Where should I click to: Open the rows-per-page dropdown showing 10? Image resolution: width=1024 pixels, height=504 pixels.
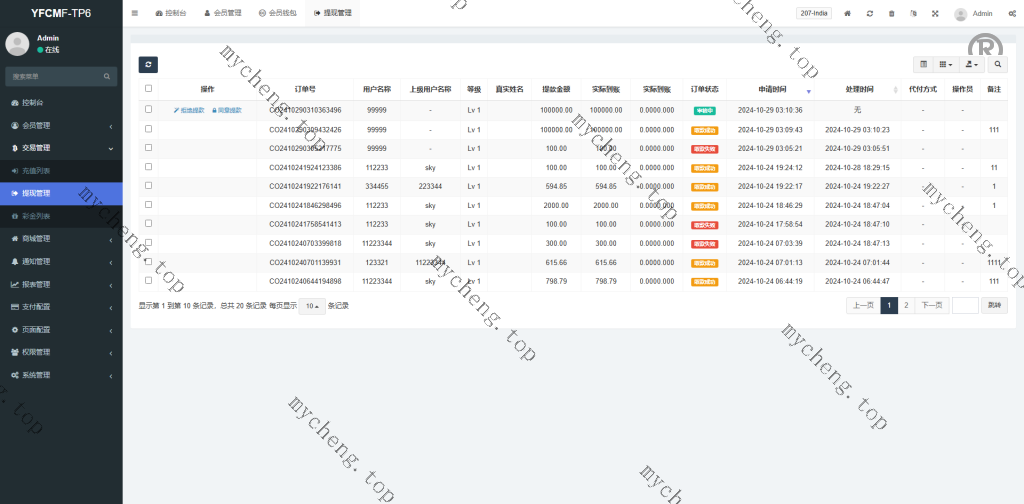311,306
